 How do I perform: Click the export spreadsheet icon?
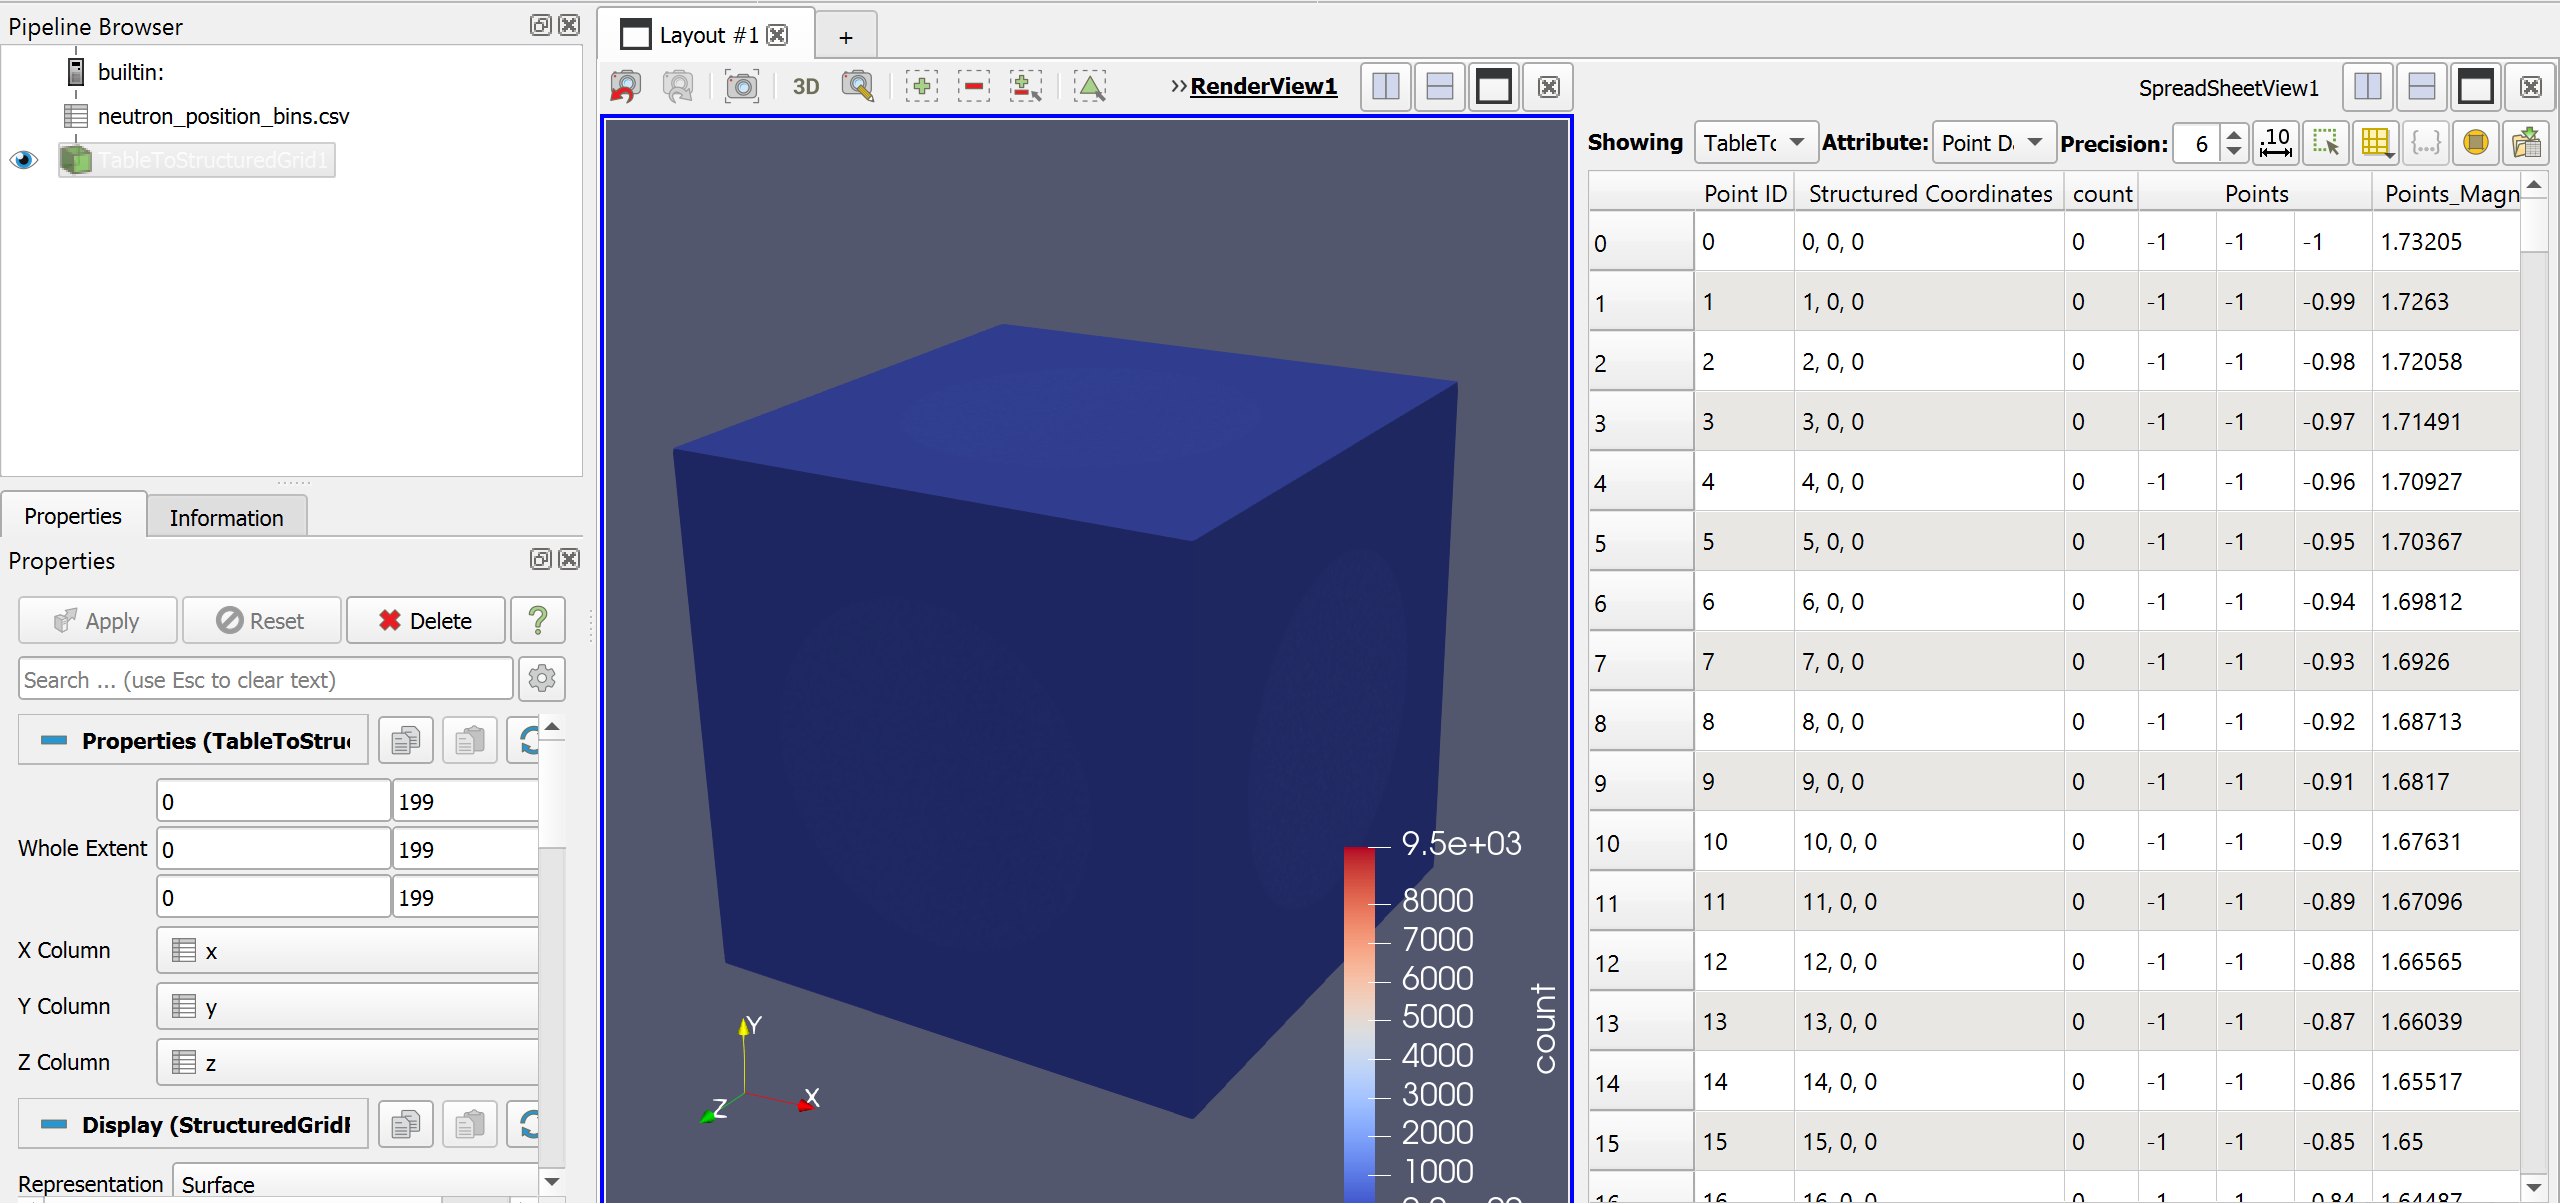(2526, 143)
